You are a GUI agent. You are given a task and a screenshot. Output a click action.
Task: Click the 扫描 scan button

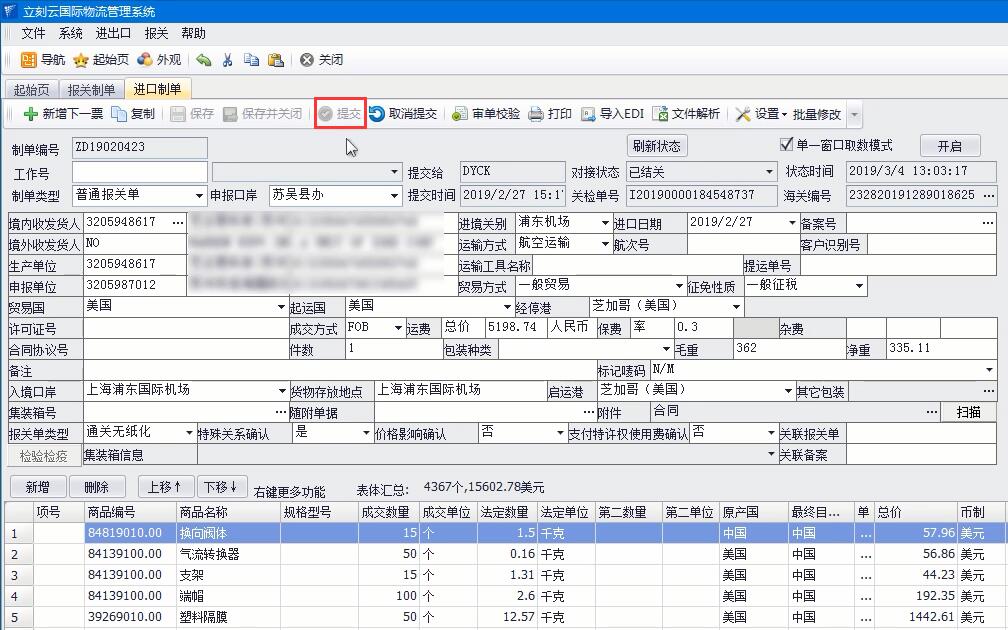click(x=968, y=412)
